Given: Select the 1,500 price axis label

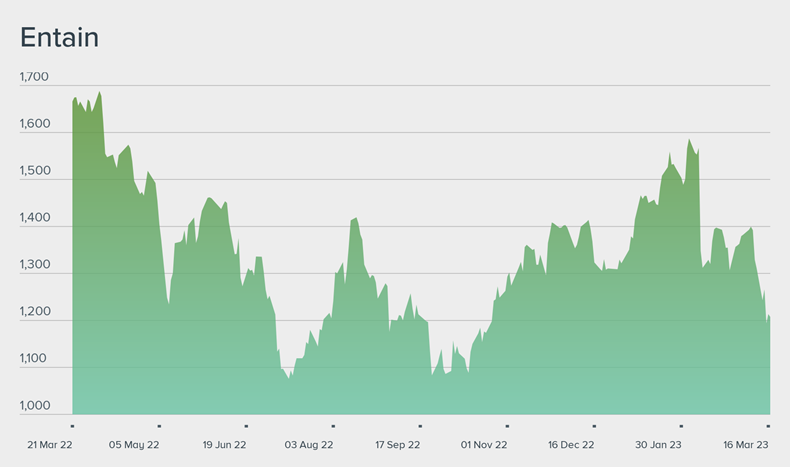Looking at the screenshot, I should point(34,171).
